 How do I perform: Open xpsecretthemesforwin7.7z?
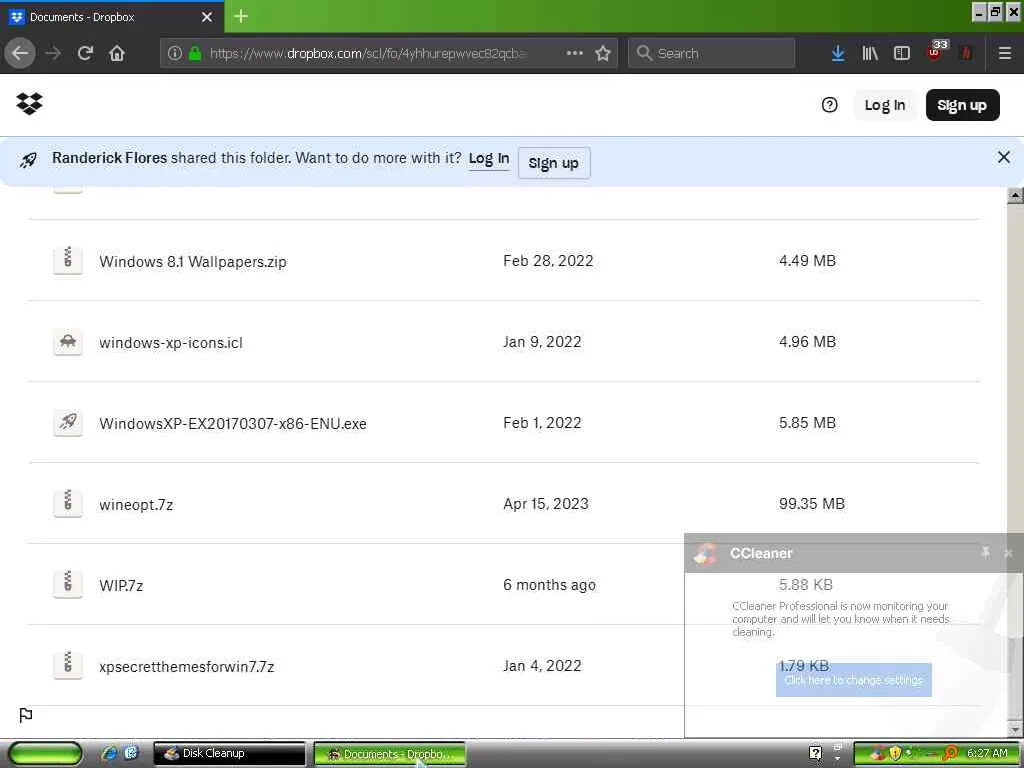tap(187, 667)
